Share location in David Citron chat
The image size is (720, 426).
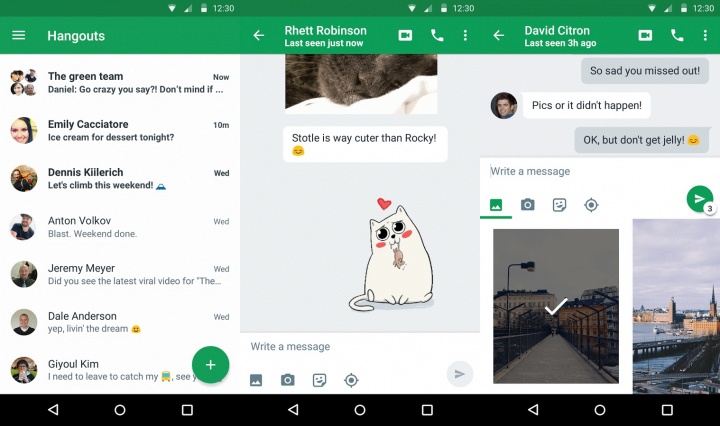tap(591, 205)
